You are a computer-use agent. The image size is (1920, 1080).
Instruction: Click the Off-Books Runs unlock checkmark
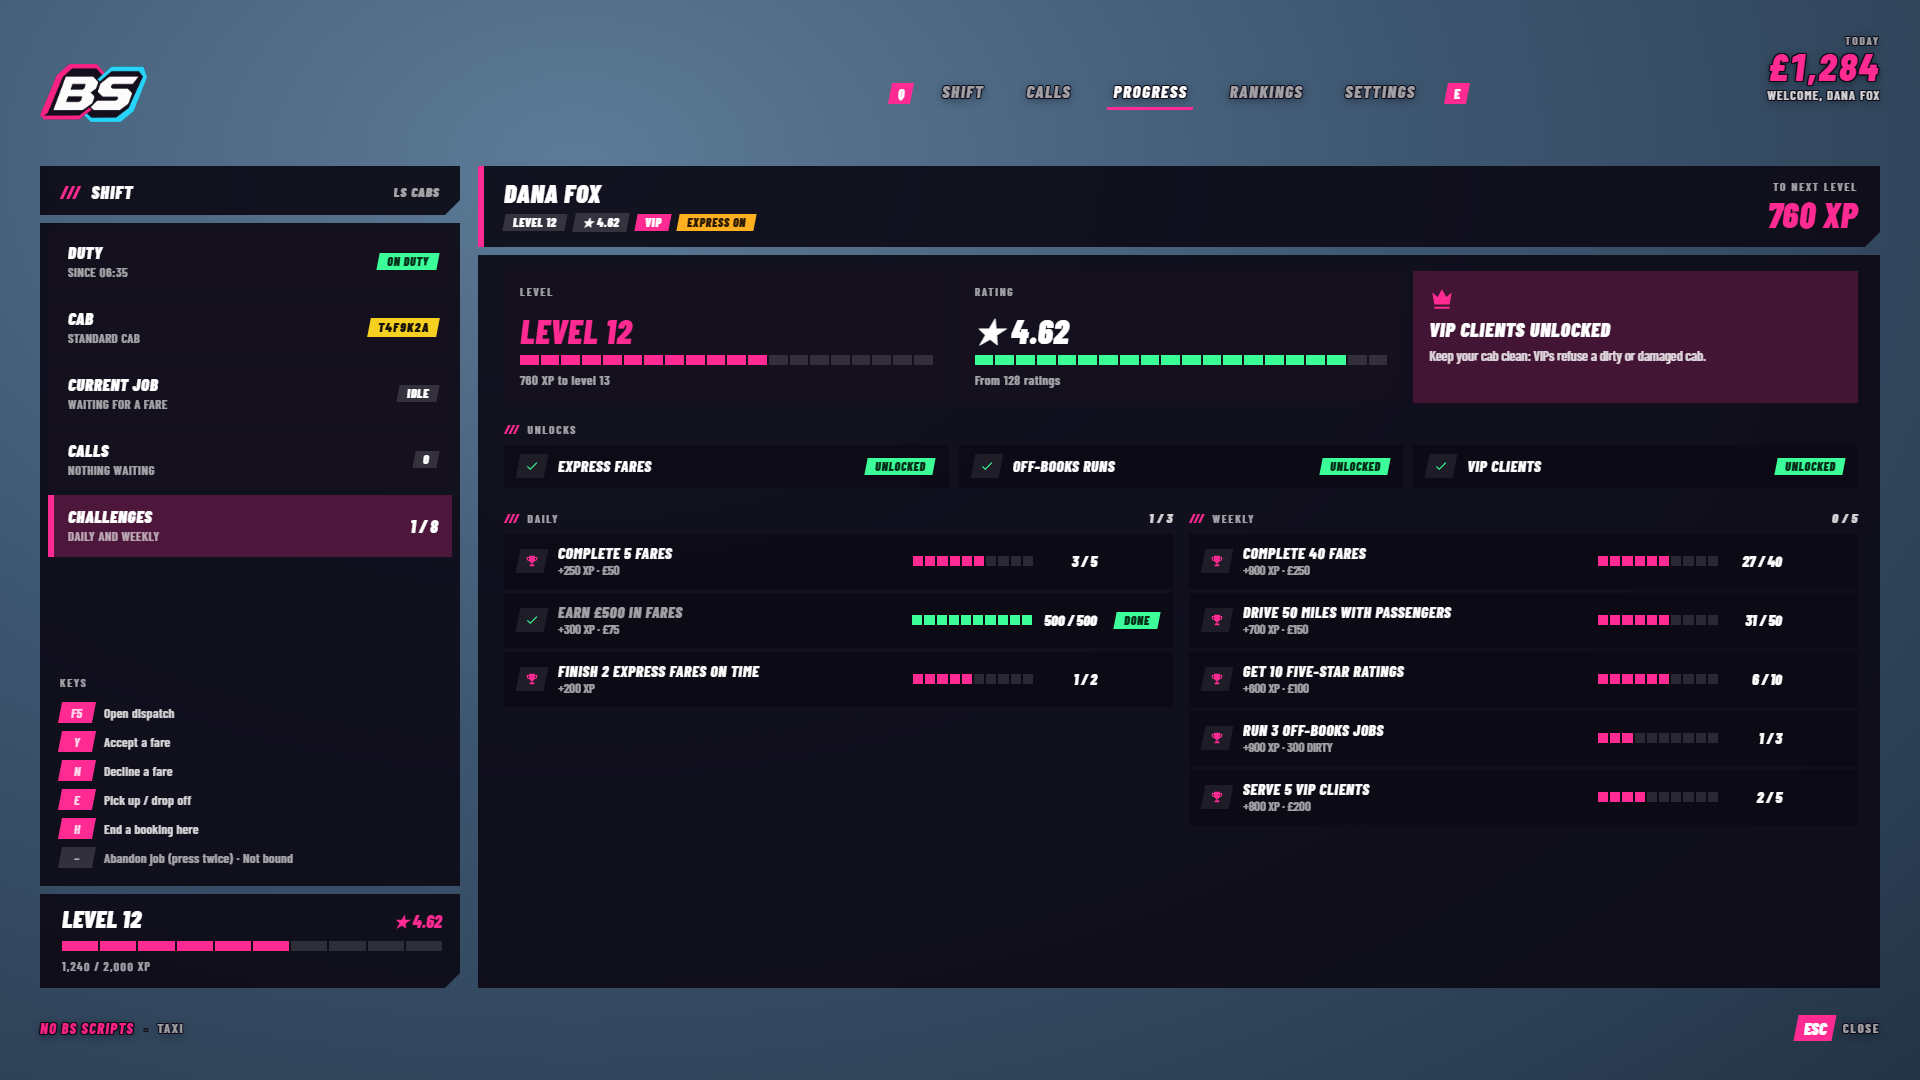pos(987,467)
